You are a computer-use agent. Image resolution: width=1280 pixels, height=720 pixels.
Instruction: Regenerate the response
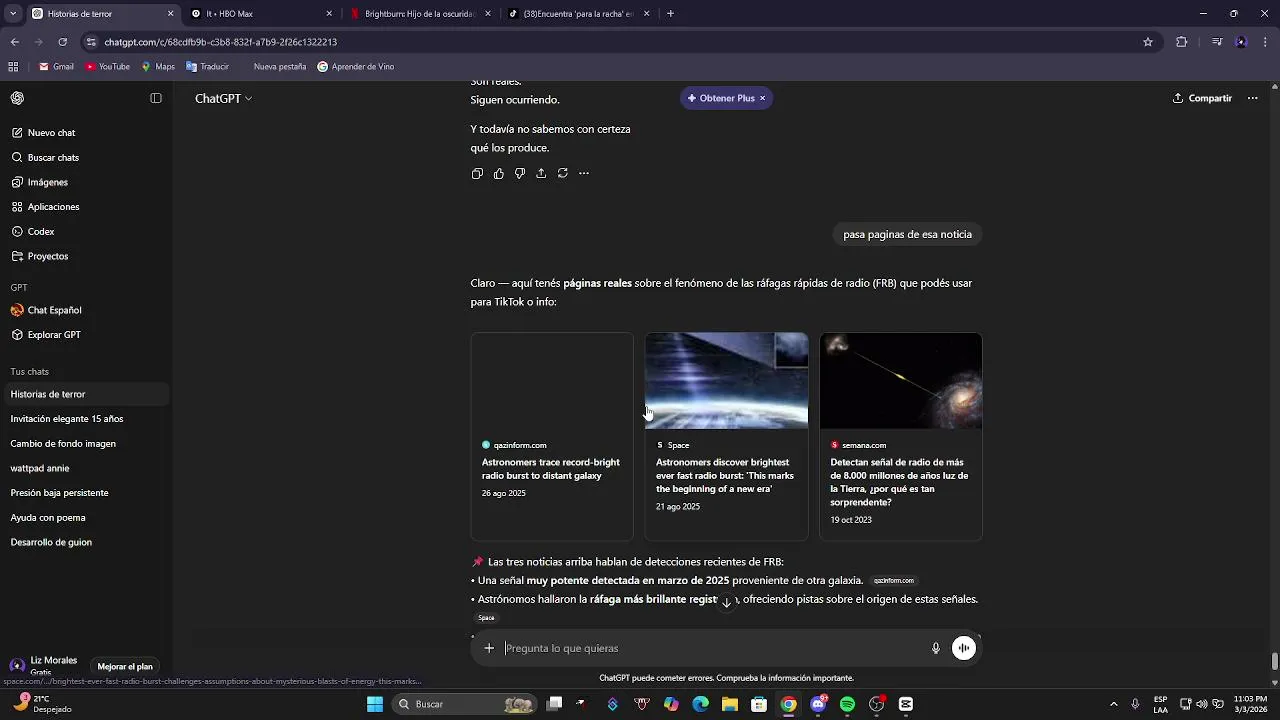point(563,173)
